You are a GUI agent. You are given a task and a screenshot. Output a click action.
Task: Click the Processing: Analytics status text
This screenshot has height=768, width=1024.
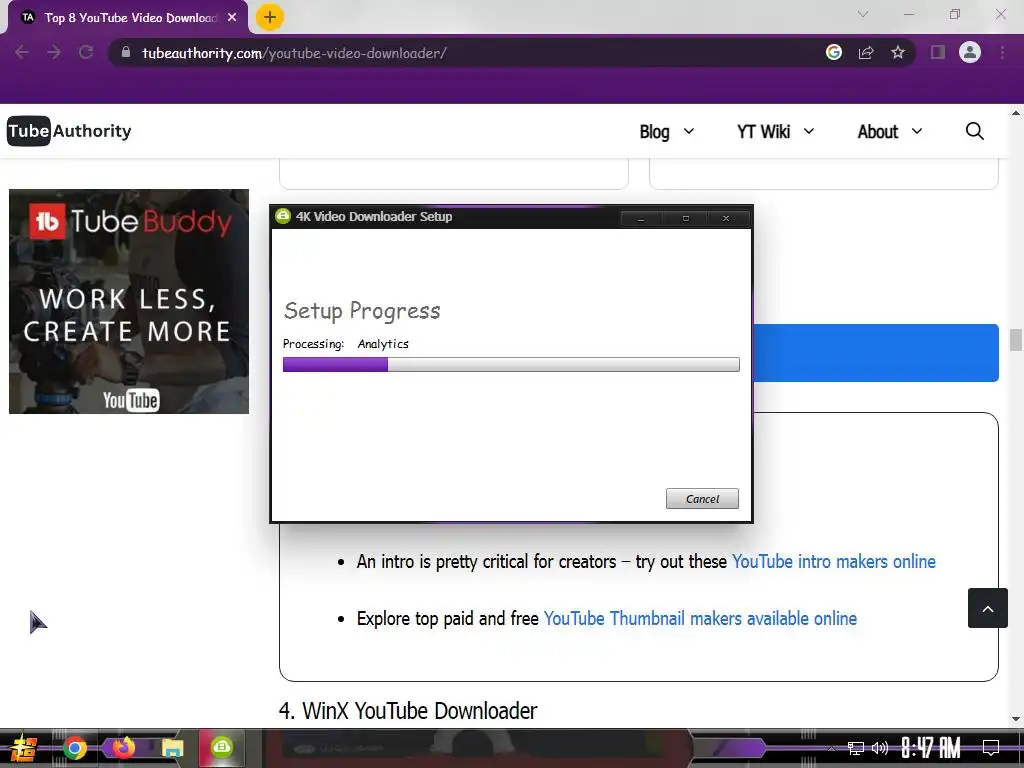345,344
